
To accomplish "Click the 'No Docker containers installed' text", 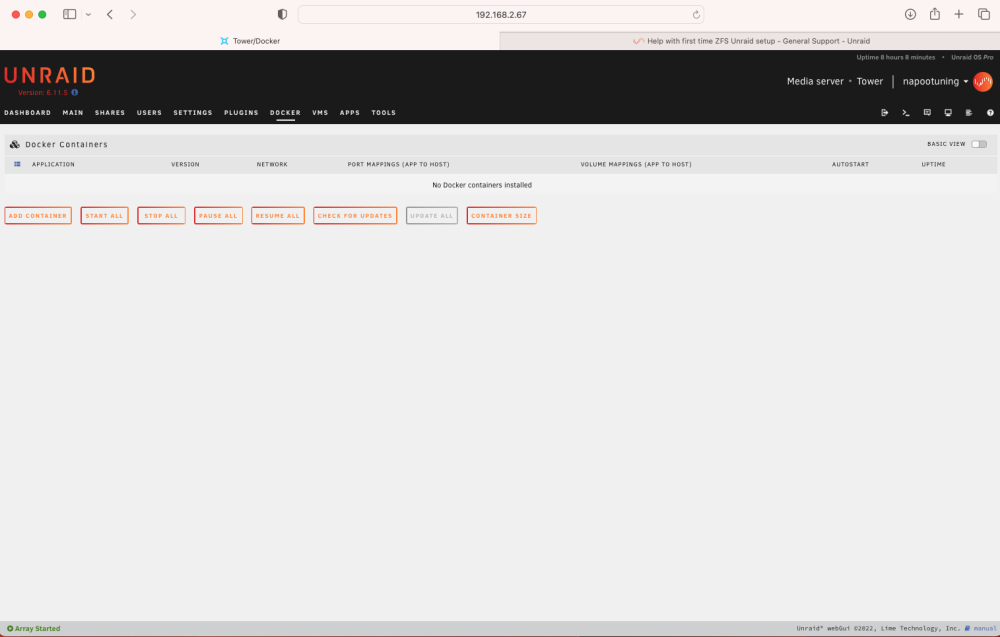I will (x=482, y=185).
